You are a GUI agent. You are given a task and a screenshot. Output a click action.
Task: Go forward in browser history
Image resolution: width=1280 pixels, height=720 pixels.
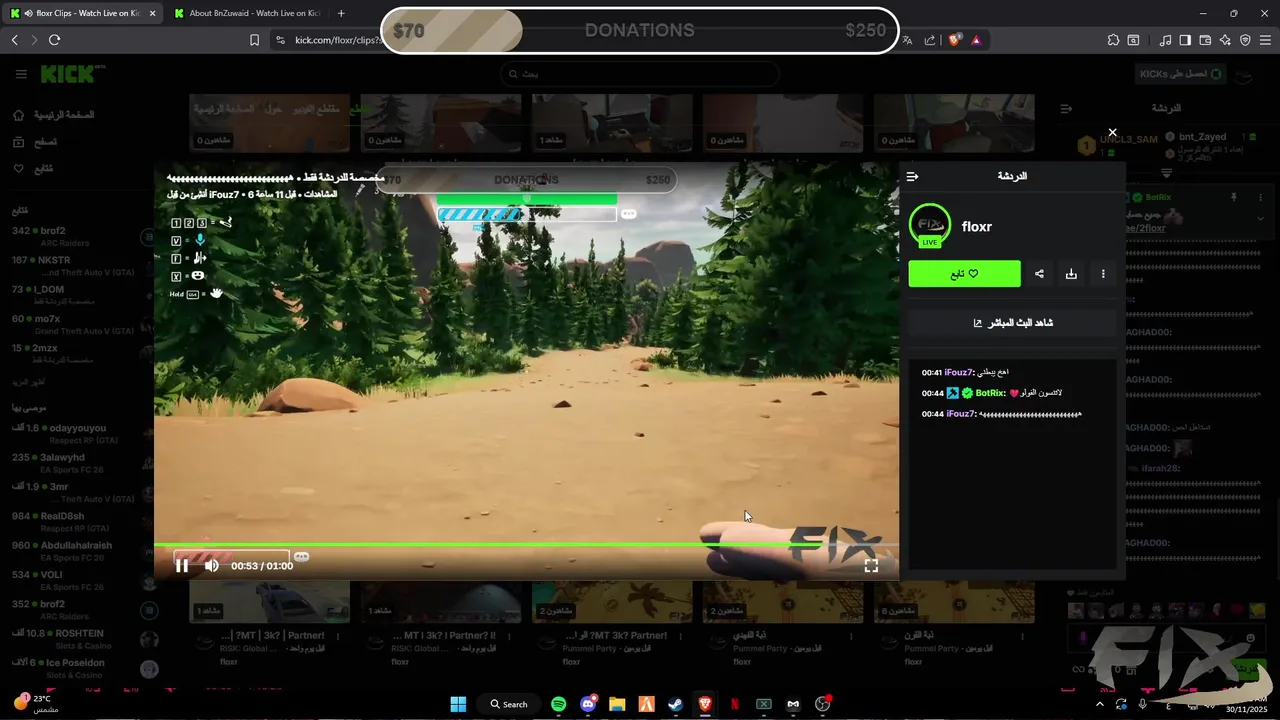point(34,40)
